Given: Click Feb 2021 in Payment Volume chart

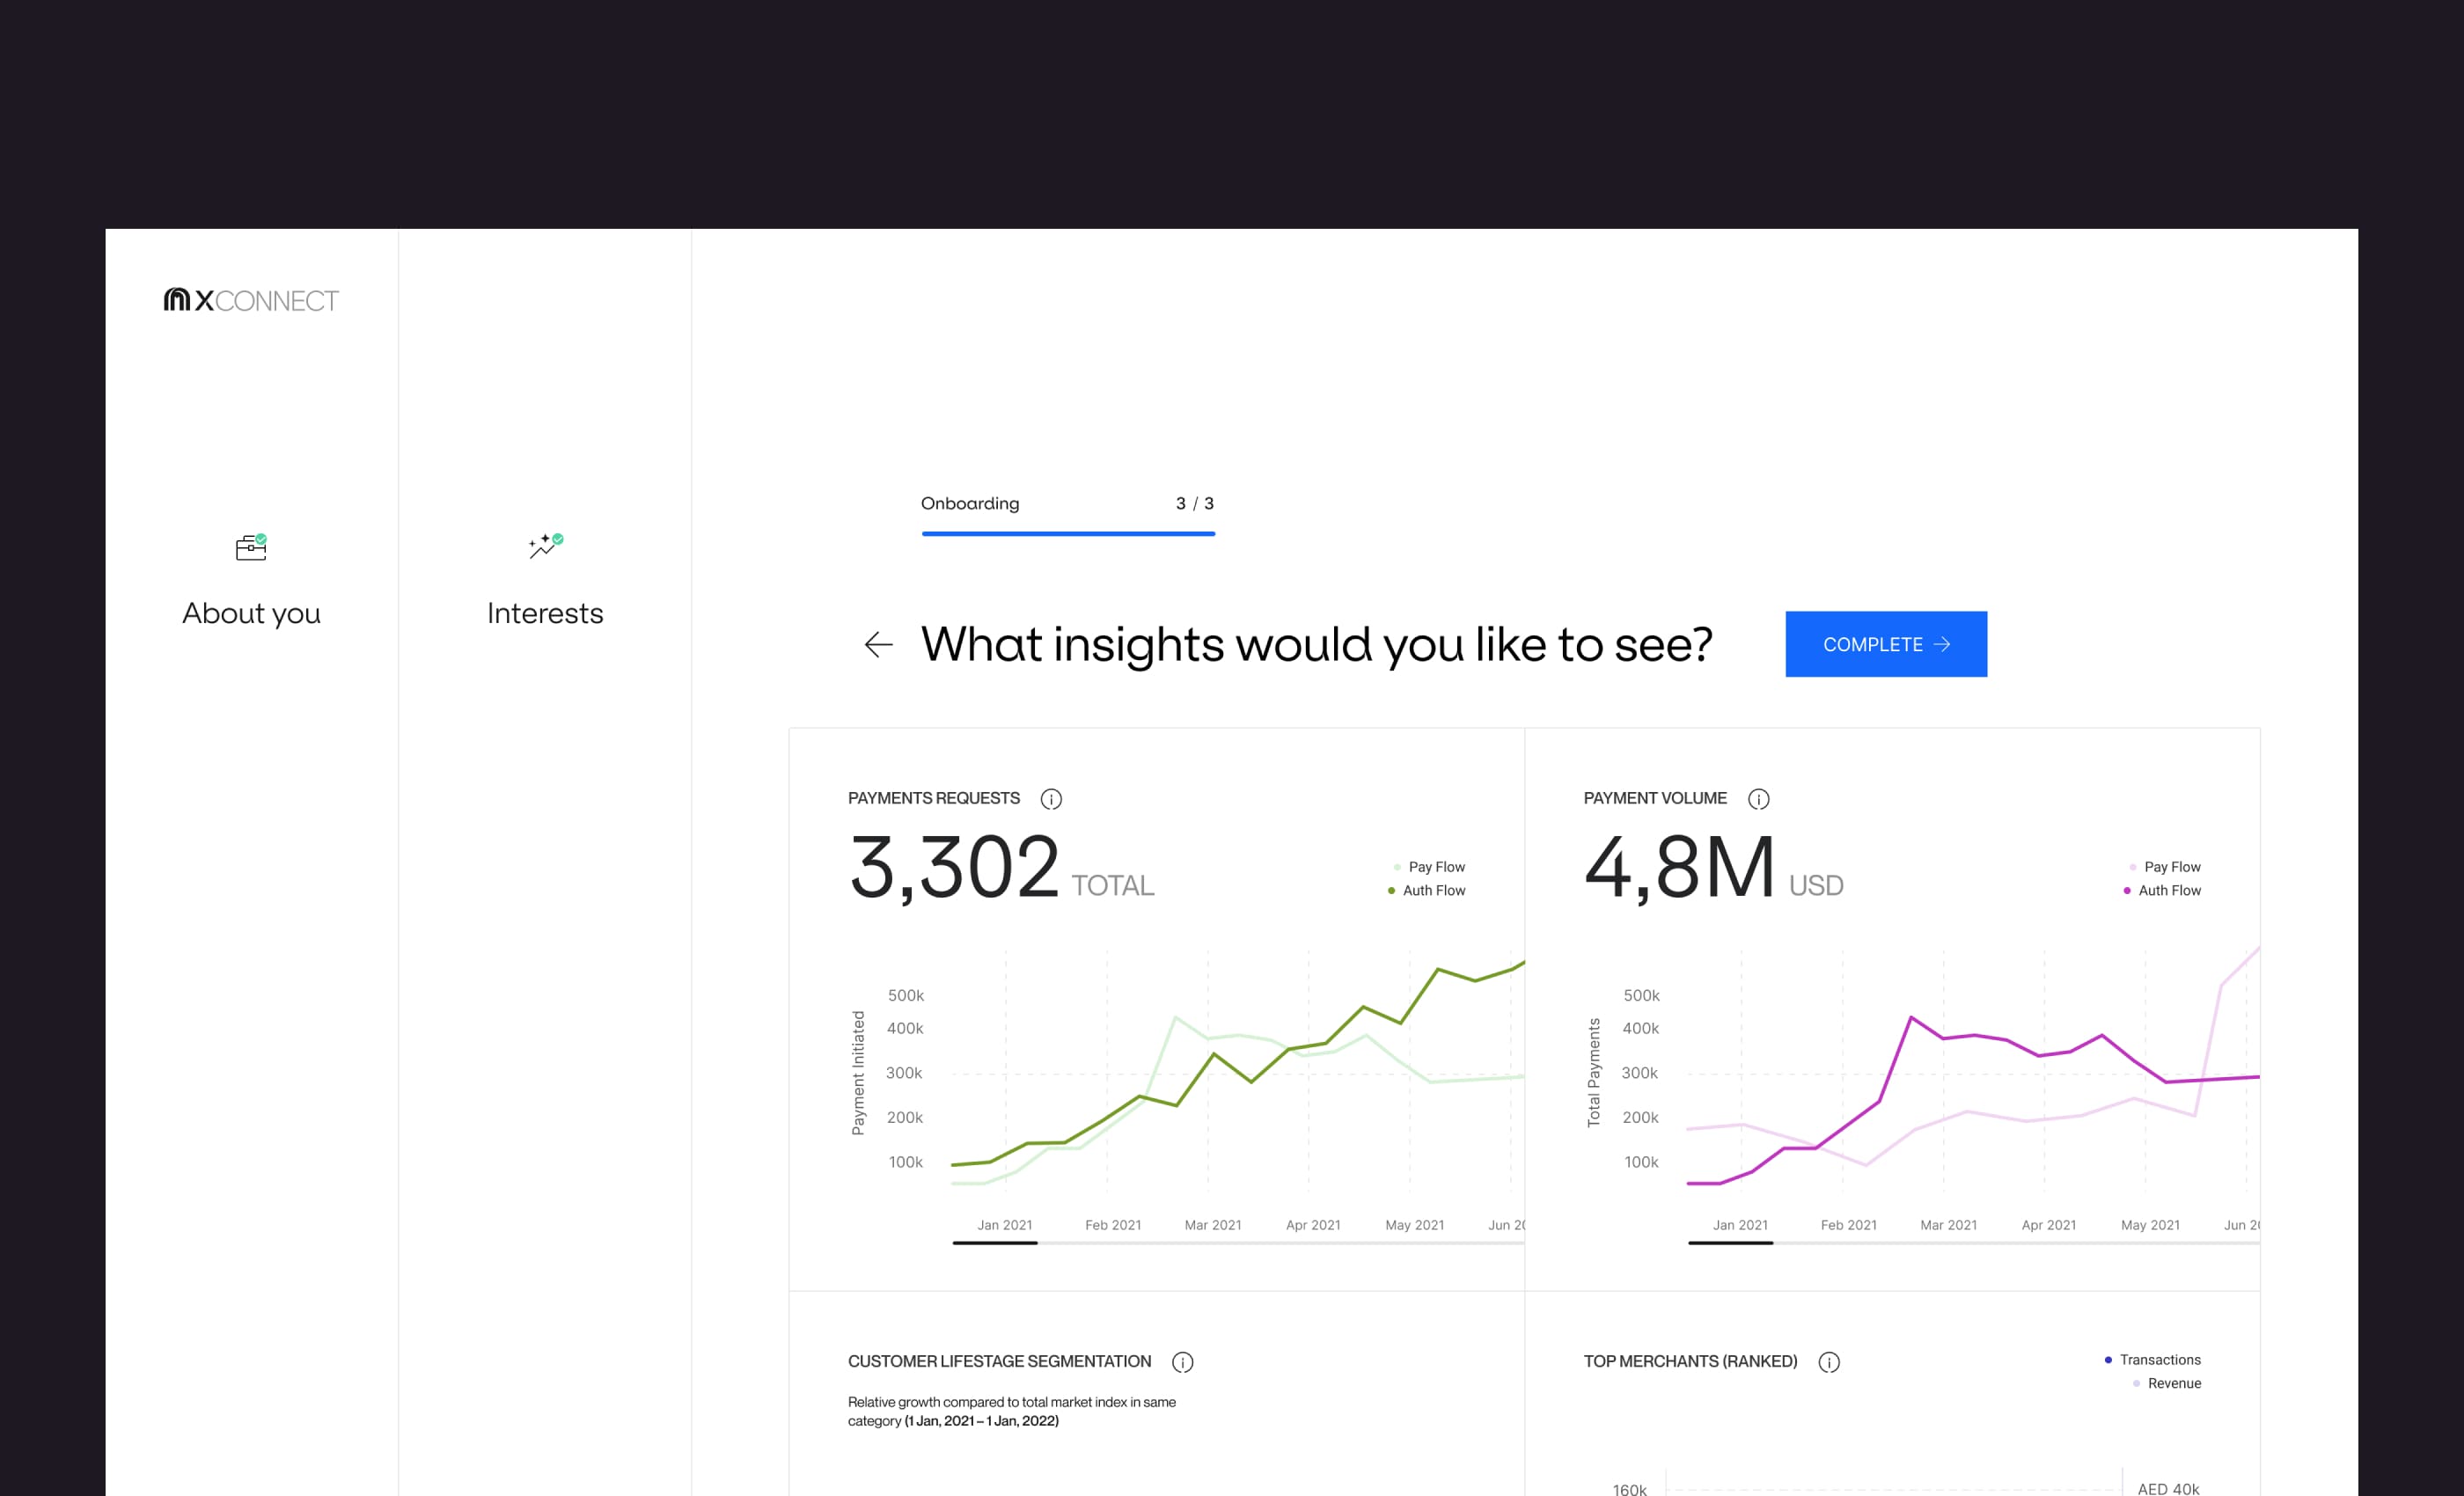Looking at the screenshot, I should point(1848,1225).
